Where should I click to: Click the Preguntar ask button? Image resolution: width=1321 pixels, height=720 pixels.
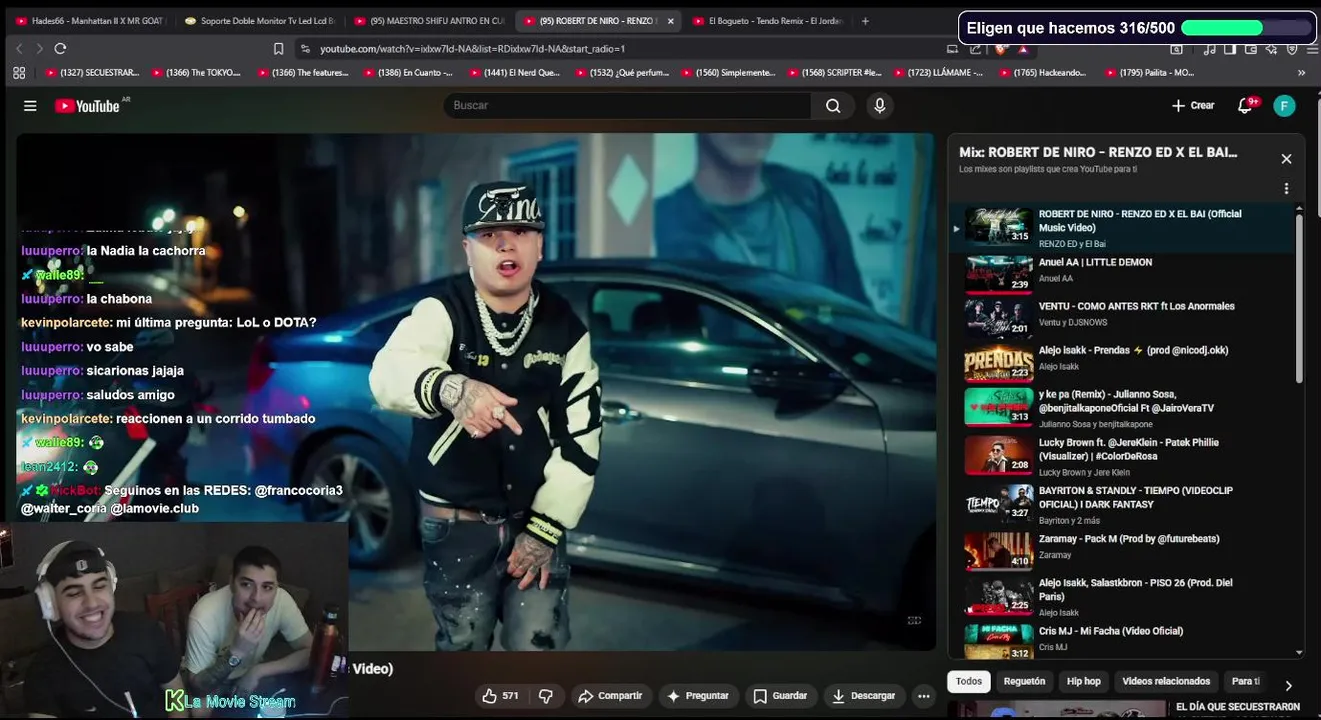(x=698, y=696)
